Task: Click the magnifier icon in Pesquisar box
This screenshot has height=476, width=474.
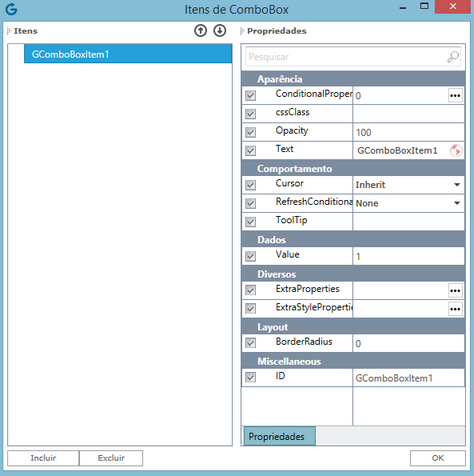Action: (x=453, y=57)
